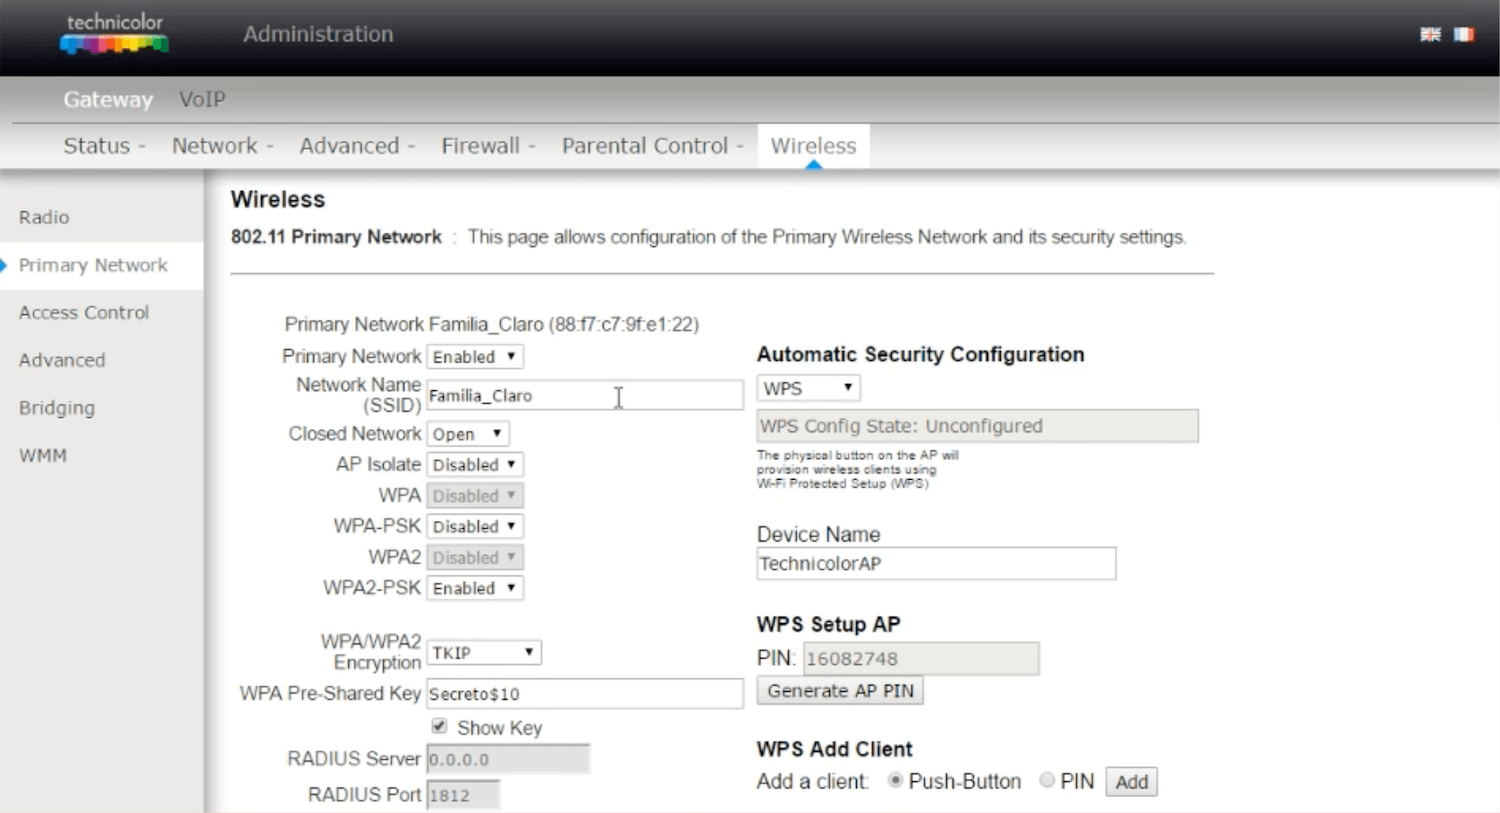Go to the Radio settings page
The width and height of the screenshot is (1500, 813).
[44, 217]
